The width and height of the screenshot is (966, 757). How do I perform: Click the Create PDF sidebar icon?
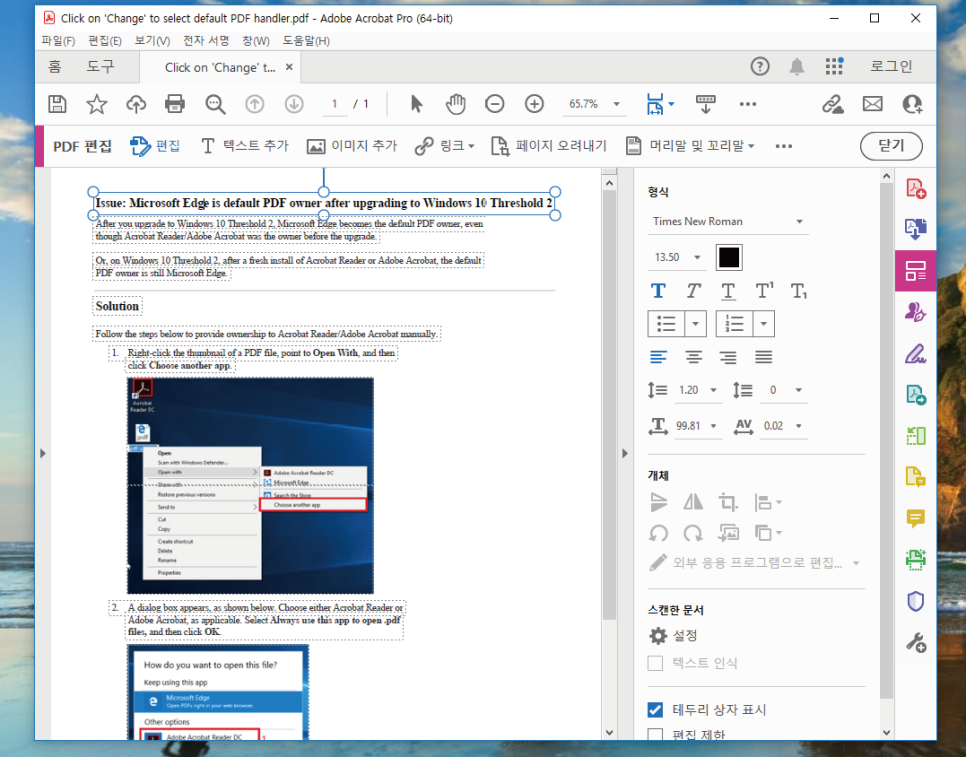tap(915, 188)
